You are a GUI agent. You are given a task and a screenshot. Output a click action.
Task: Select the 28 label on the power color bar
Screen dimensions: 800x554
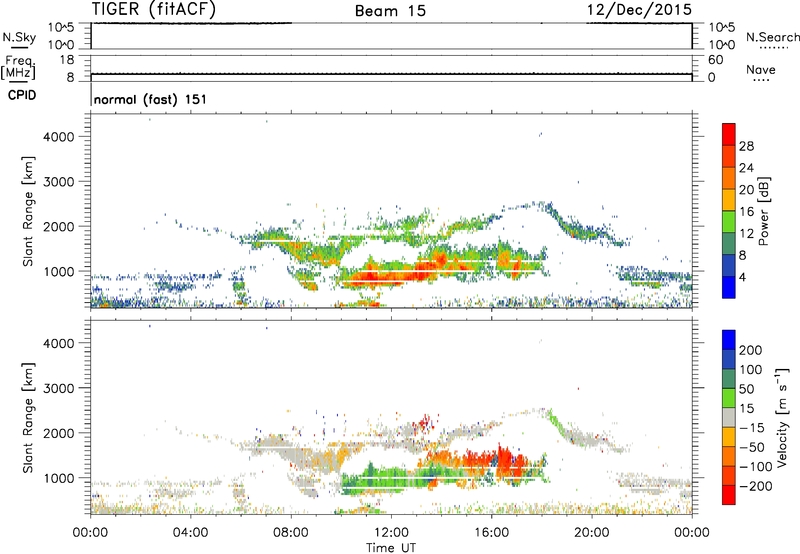point(746,146)
